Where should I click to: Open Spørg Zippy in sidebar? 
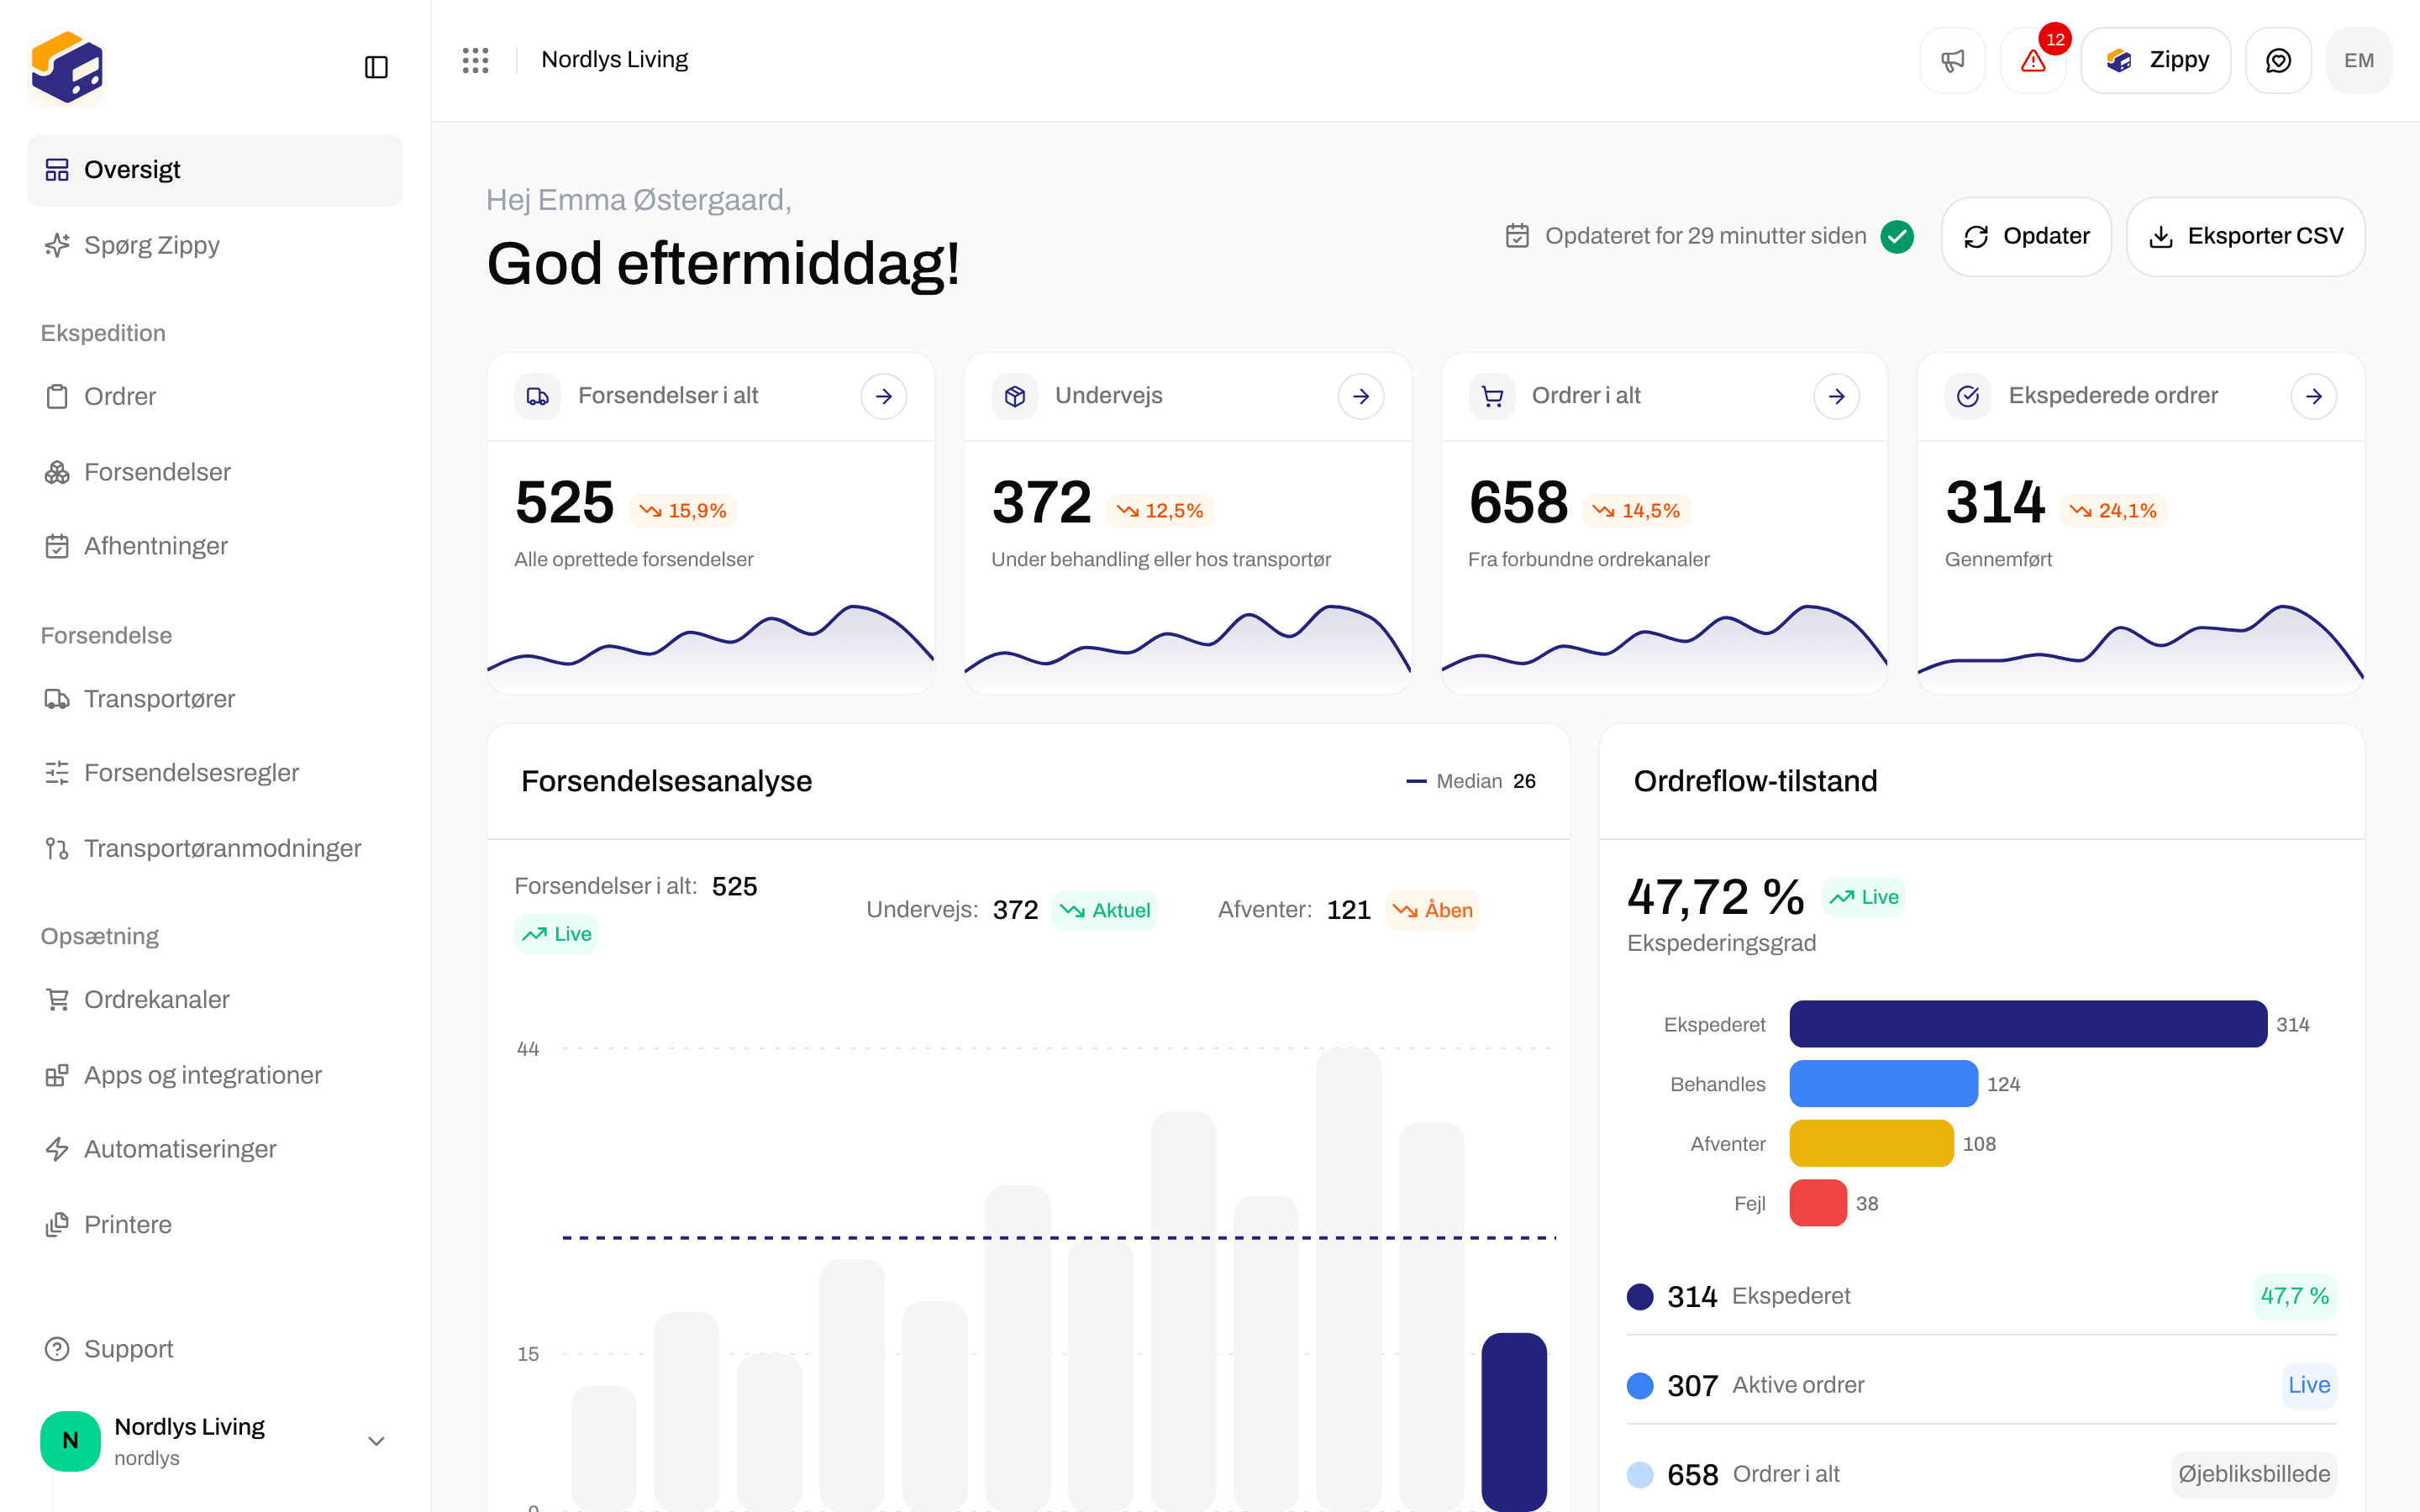[215, 245]
